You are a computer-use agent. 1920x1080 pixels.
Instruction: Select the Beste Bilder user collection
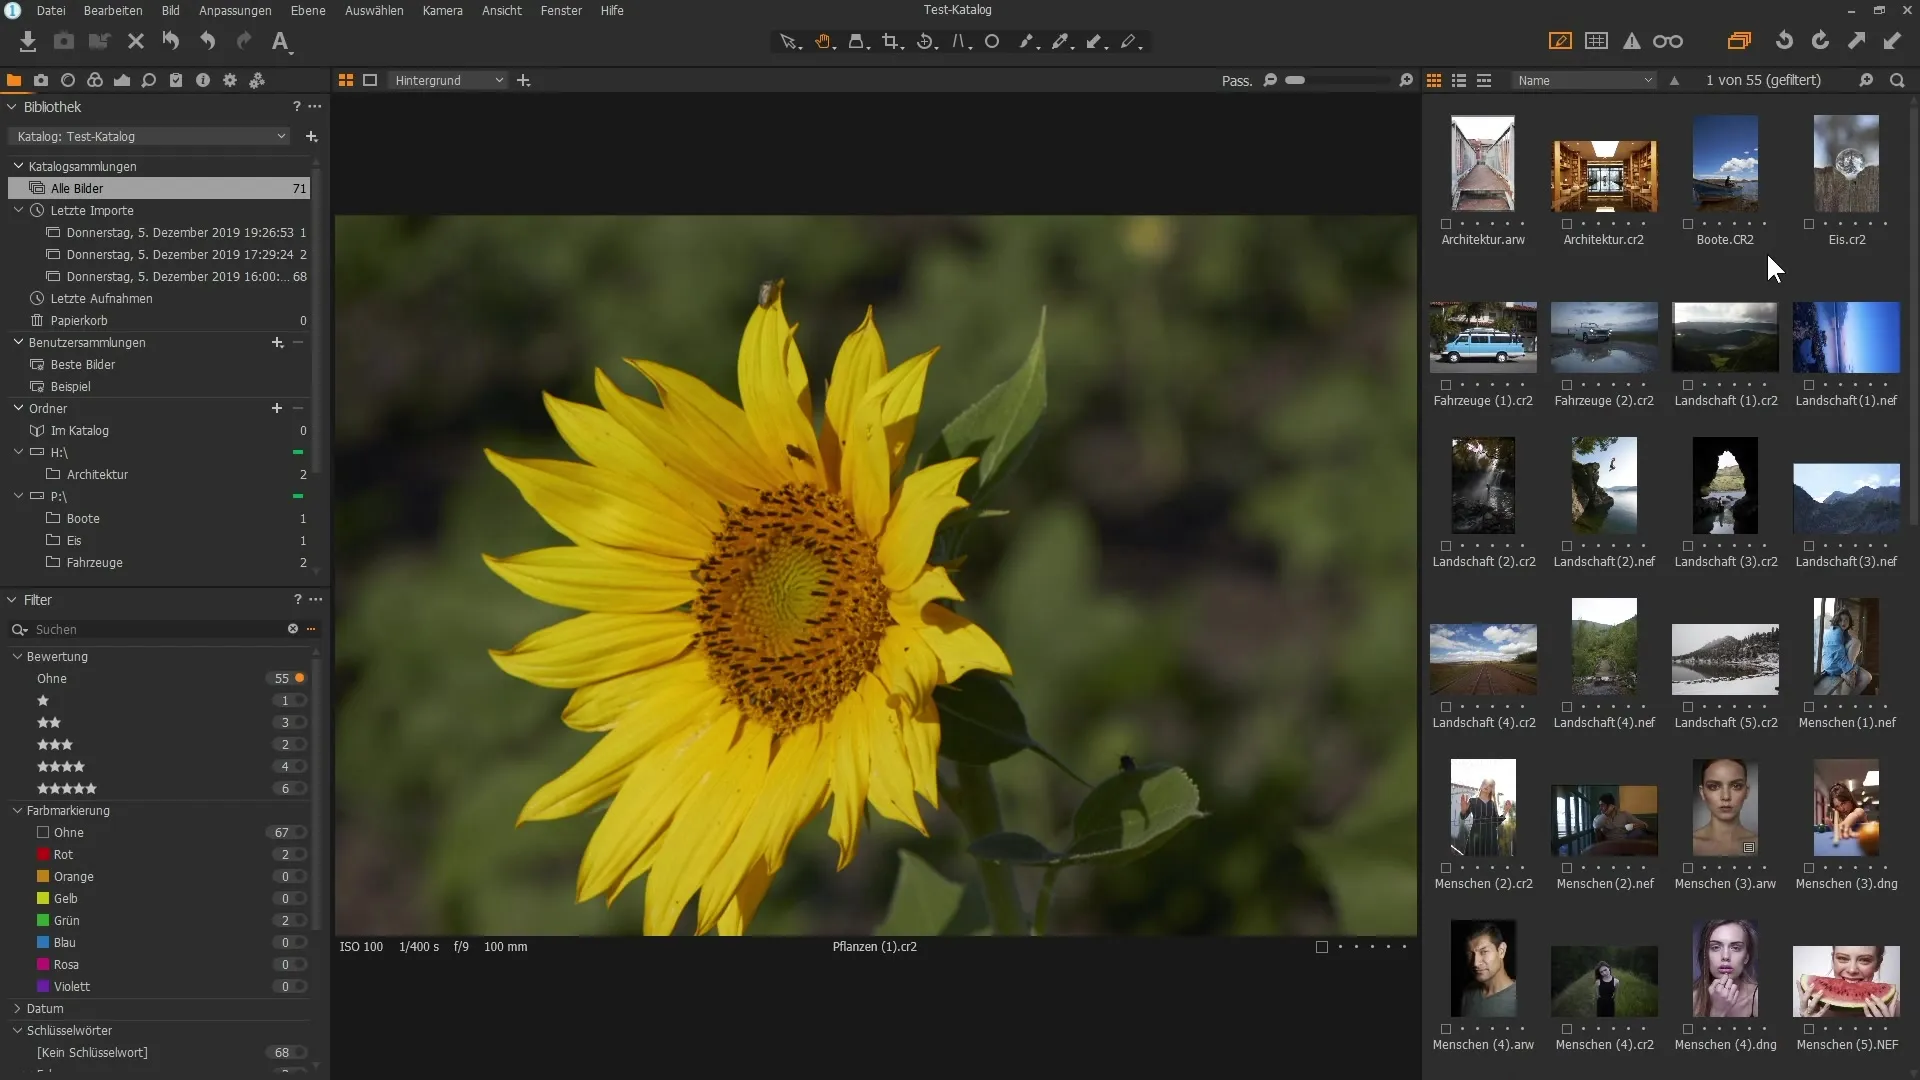(x=83, y=364)
